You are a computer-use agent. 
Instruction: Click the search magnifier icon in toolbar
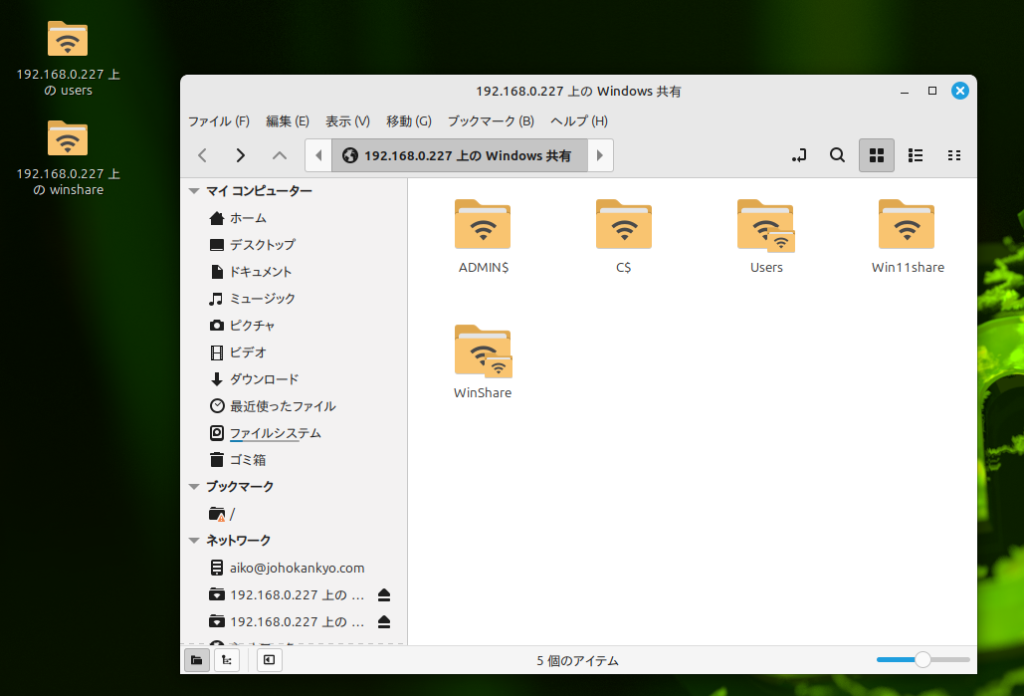click(837, 155)
